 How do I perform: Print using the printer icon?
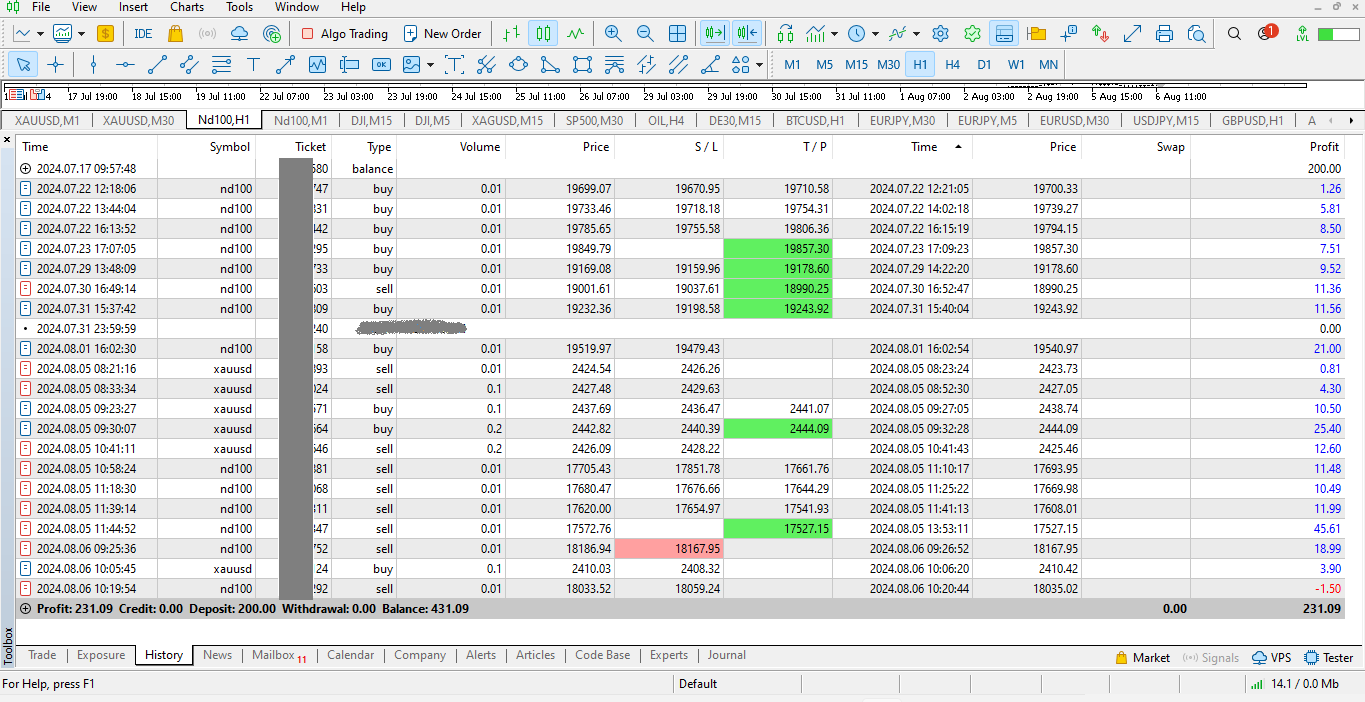(x=1164, y=33)
